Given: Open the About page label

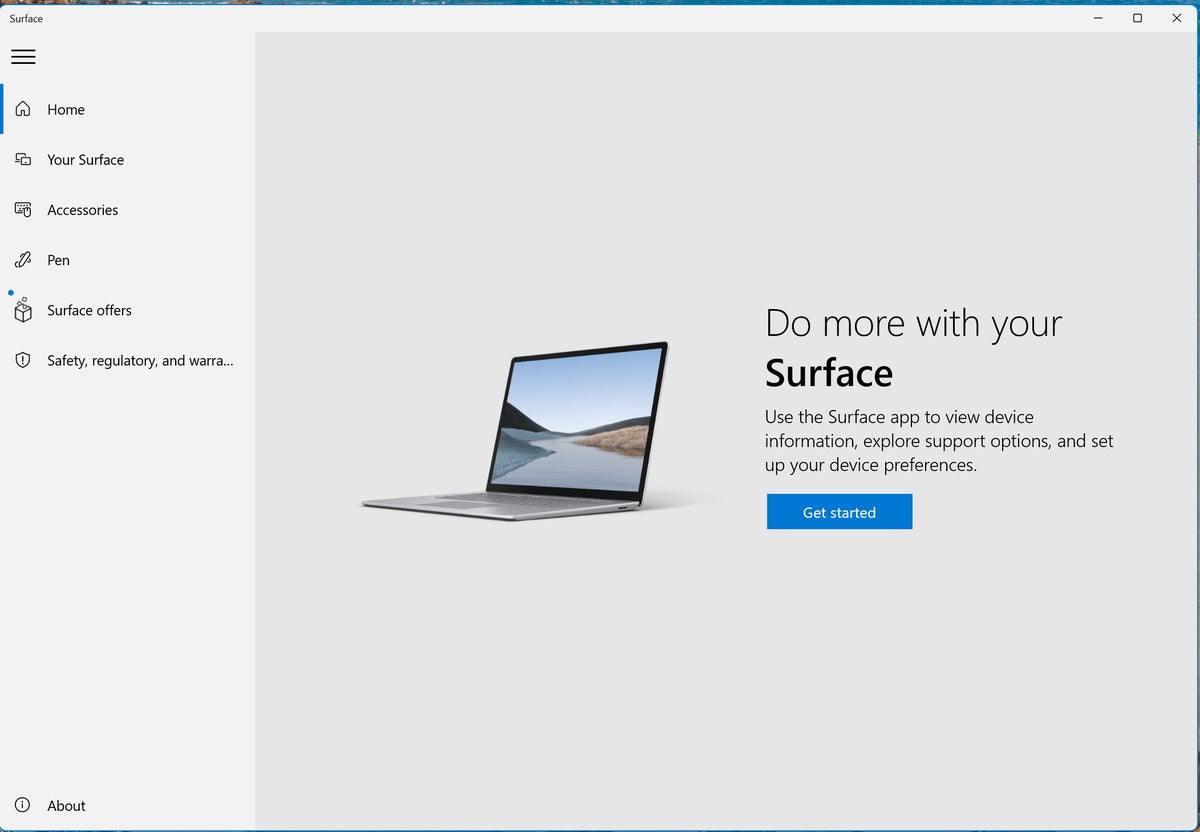Looking at the screenshot, I should pos(67,806).
